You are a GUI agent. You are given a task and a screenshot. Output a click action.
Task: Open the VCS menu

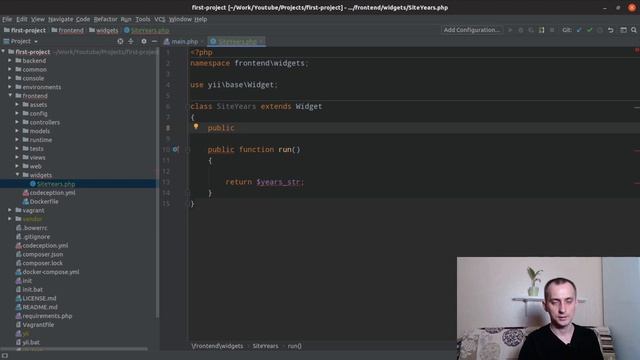[x=160, y=19]
